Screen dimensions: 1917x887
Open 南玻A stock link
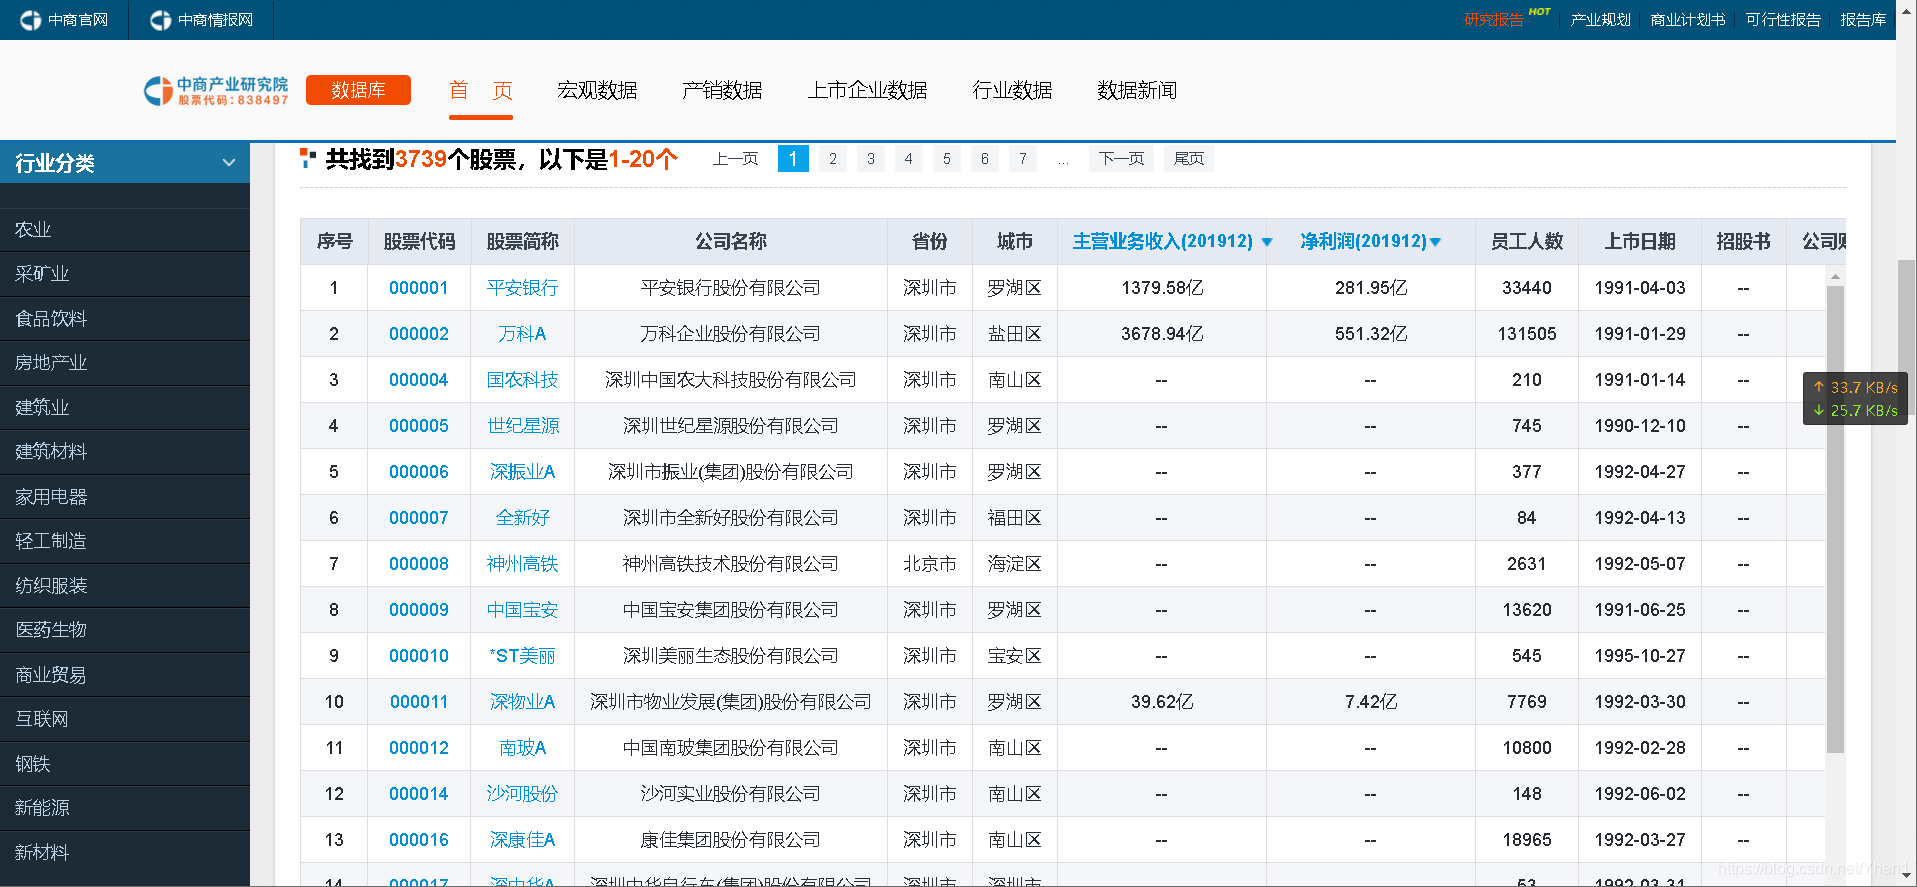522,748
